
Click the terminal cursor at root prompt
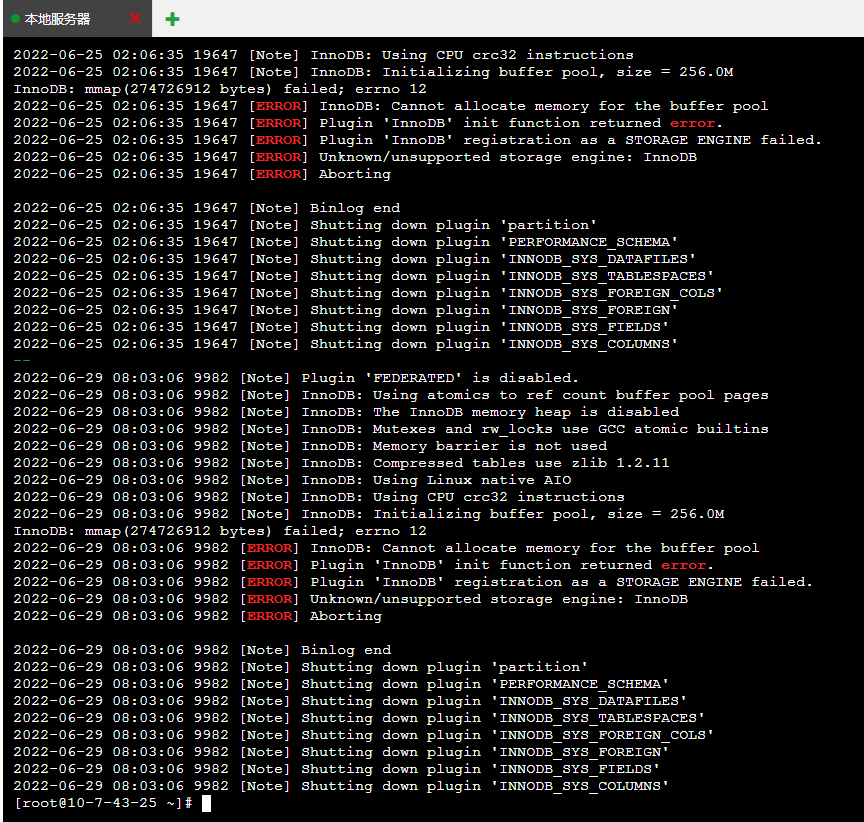(x=206, y=803)
